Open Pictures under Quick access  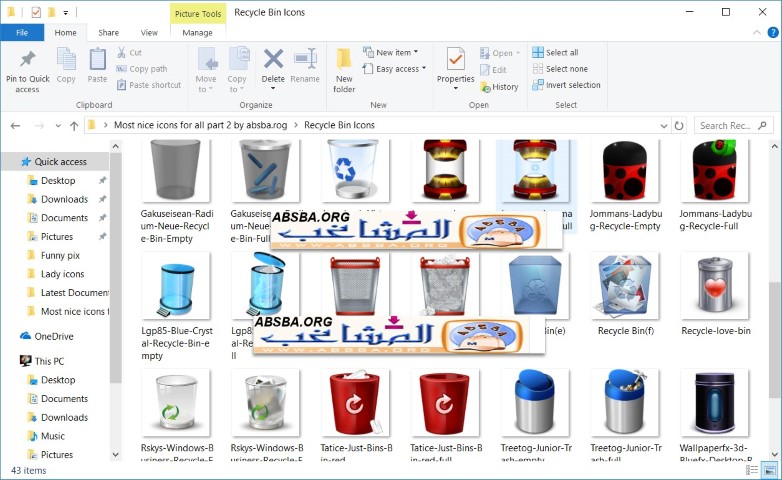[57, 237]
